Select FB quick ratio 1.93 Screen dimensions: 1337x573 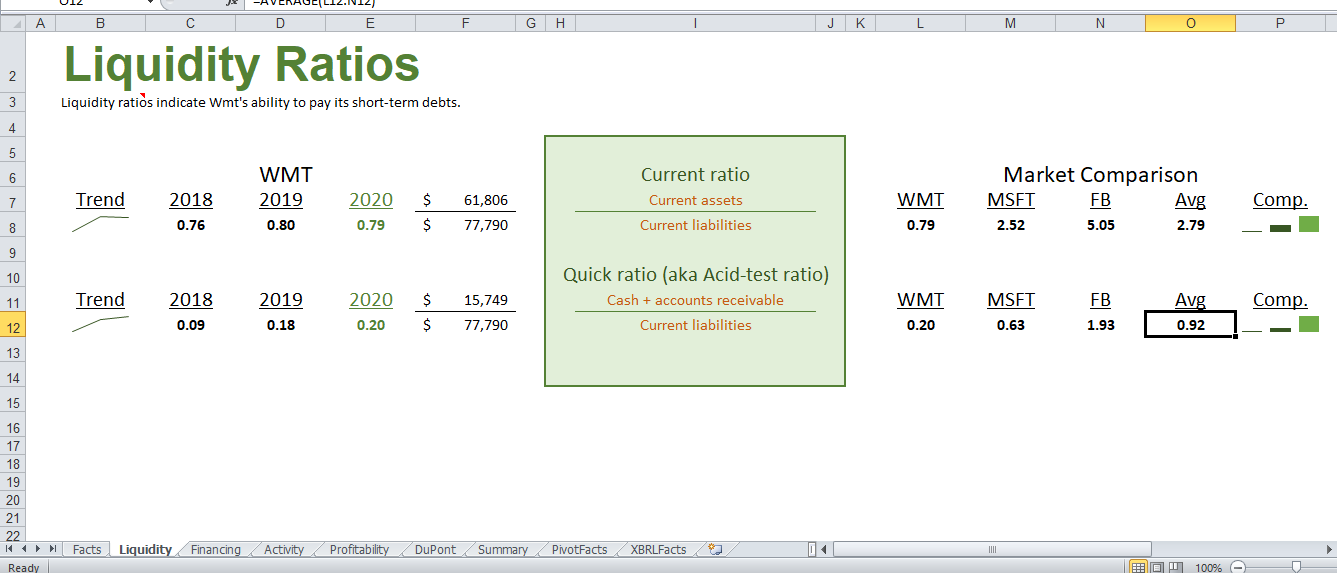click(1101, 325)
